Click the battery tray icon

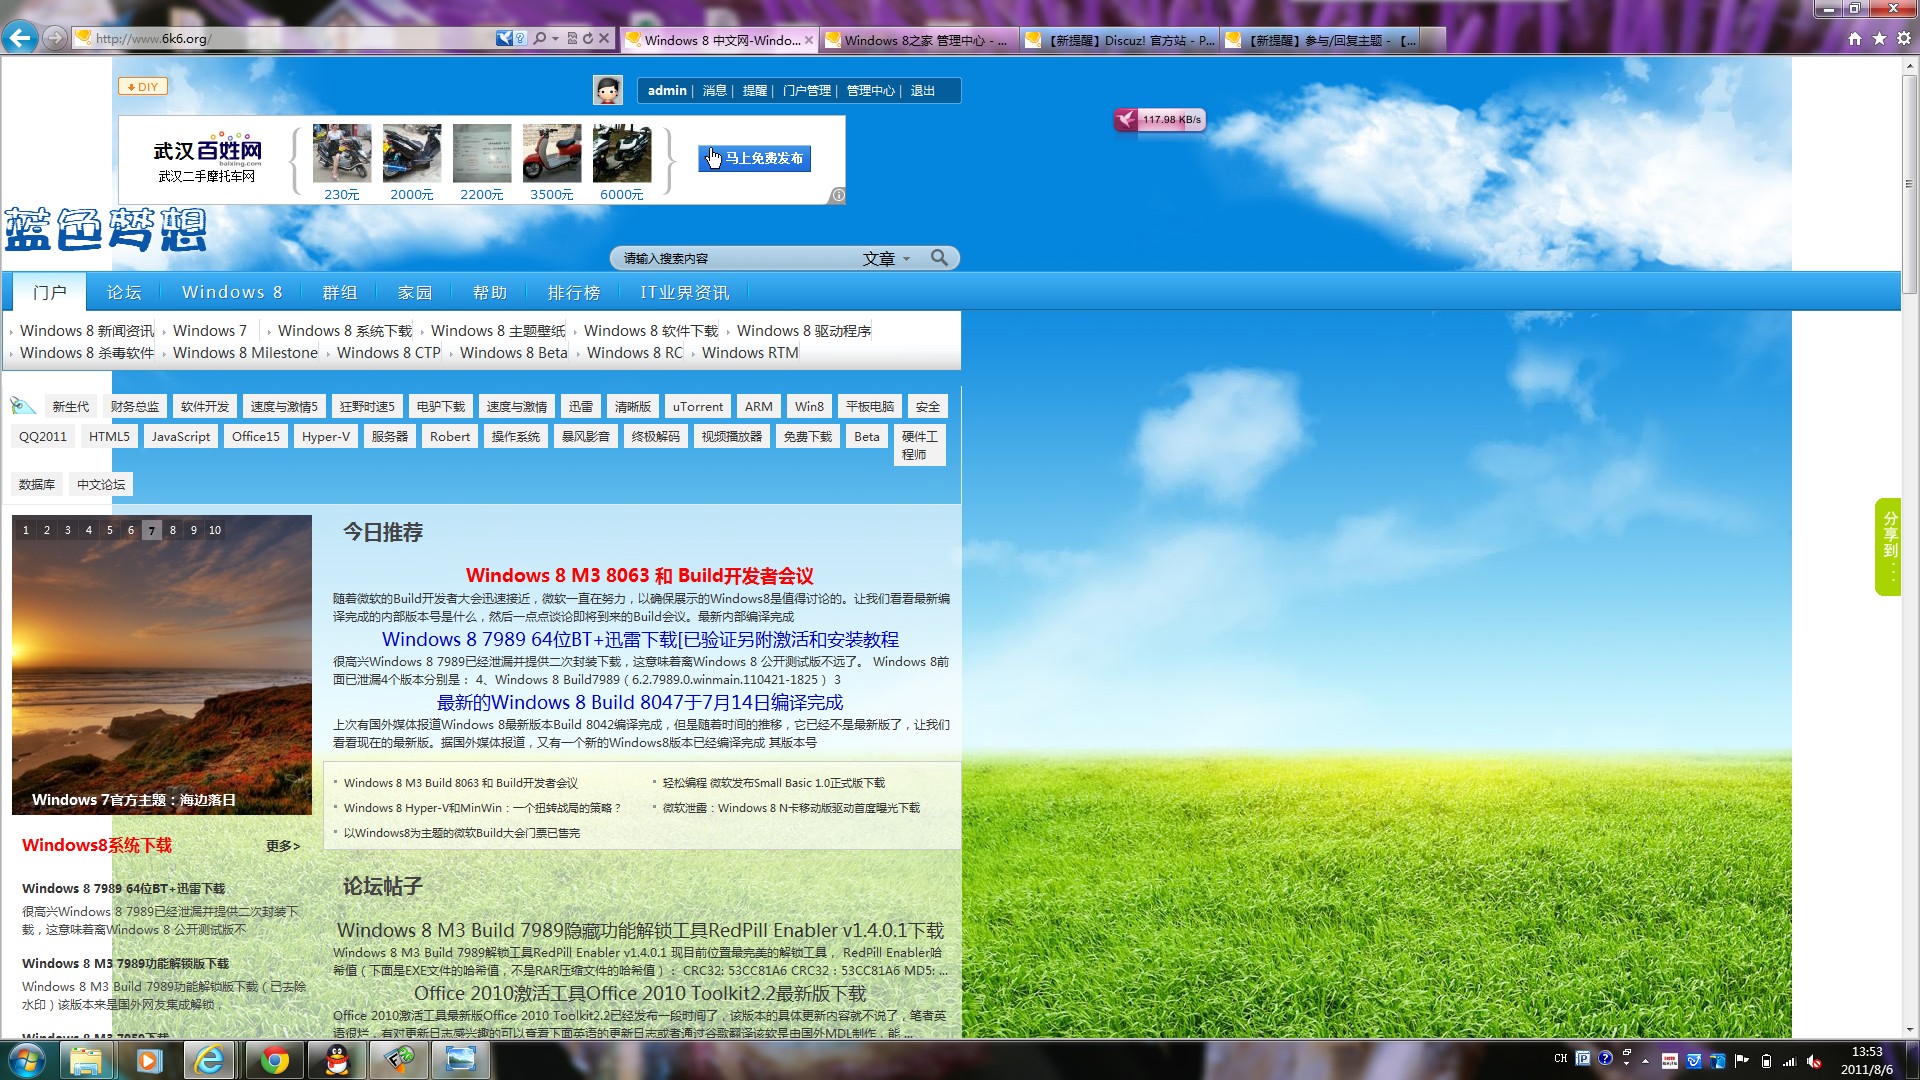[x=1766, y=1060]
